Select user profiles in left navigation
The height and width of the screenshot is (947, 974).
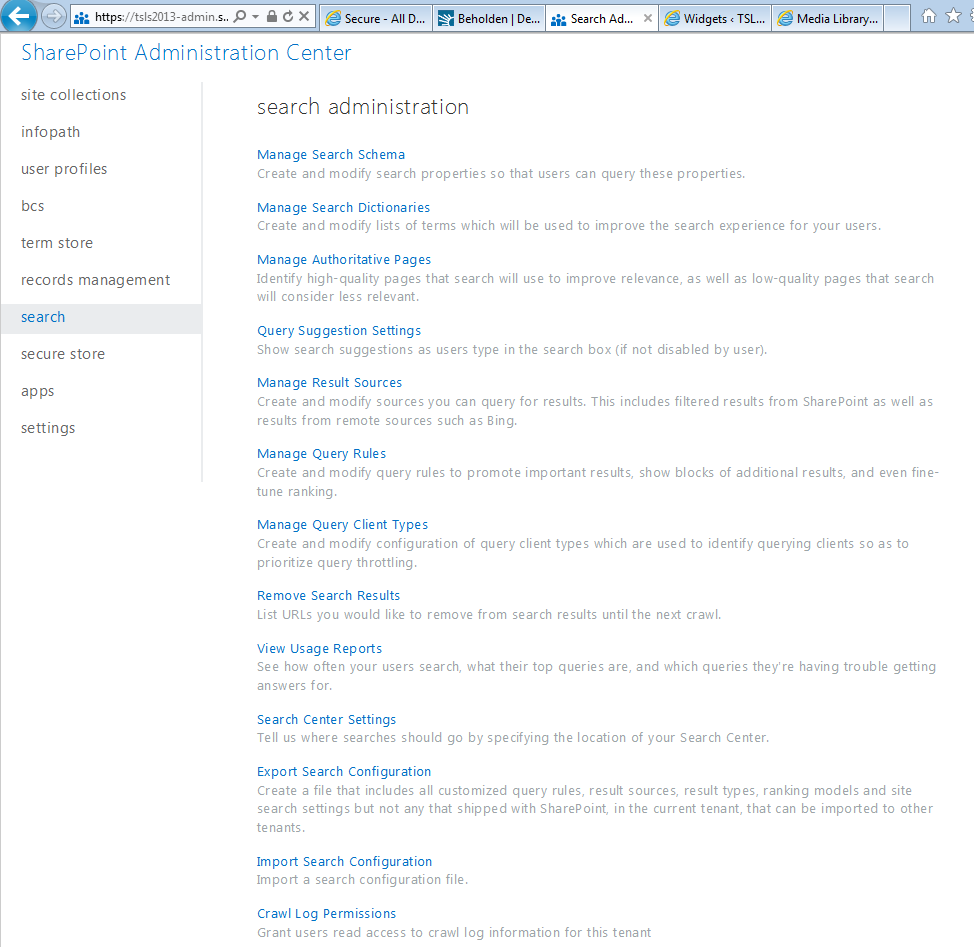(64, 169)
